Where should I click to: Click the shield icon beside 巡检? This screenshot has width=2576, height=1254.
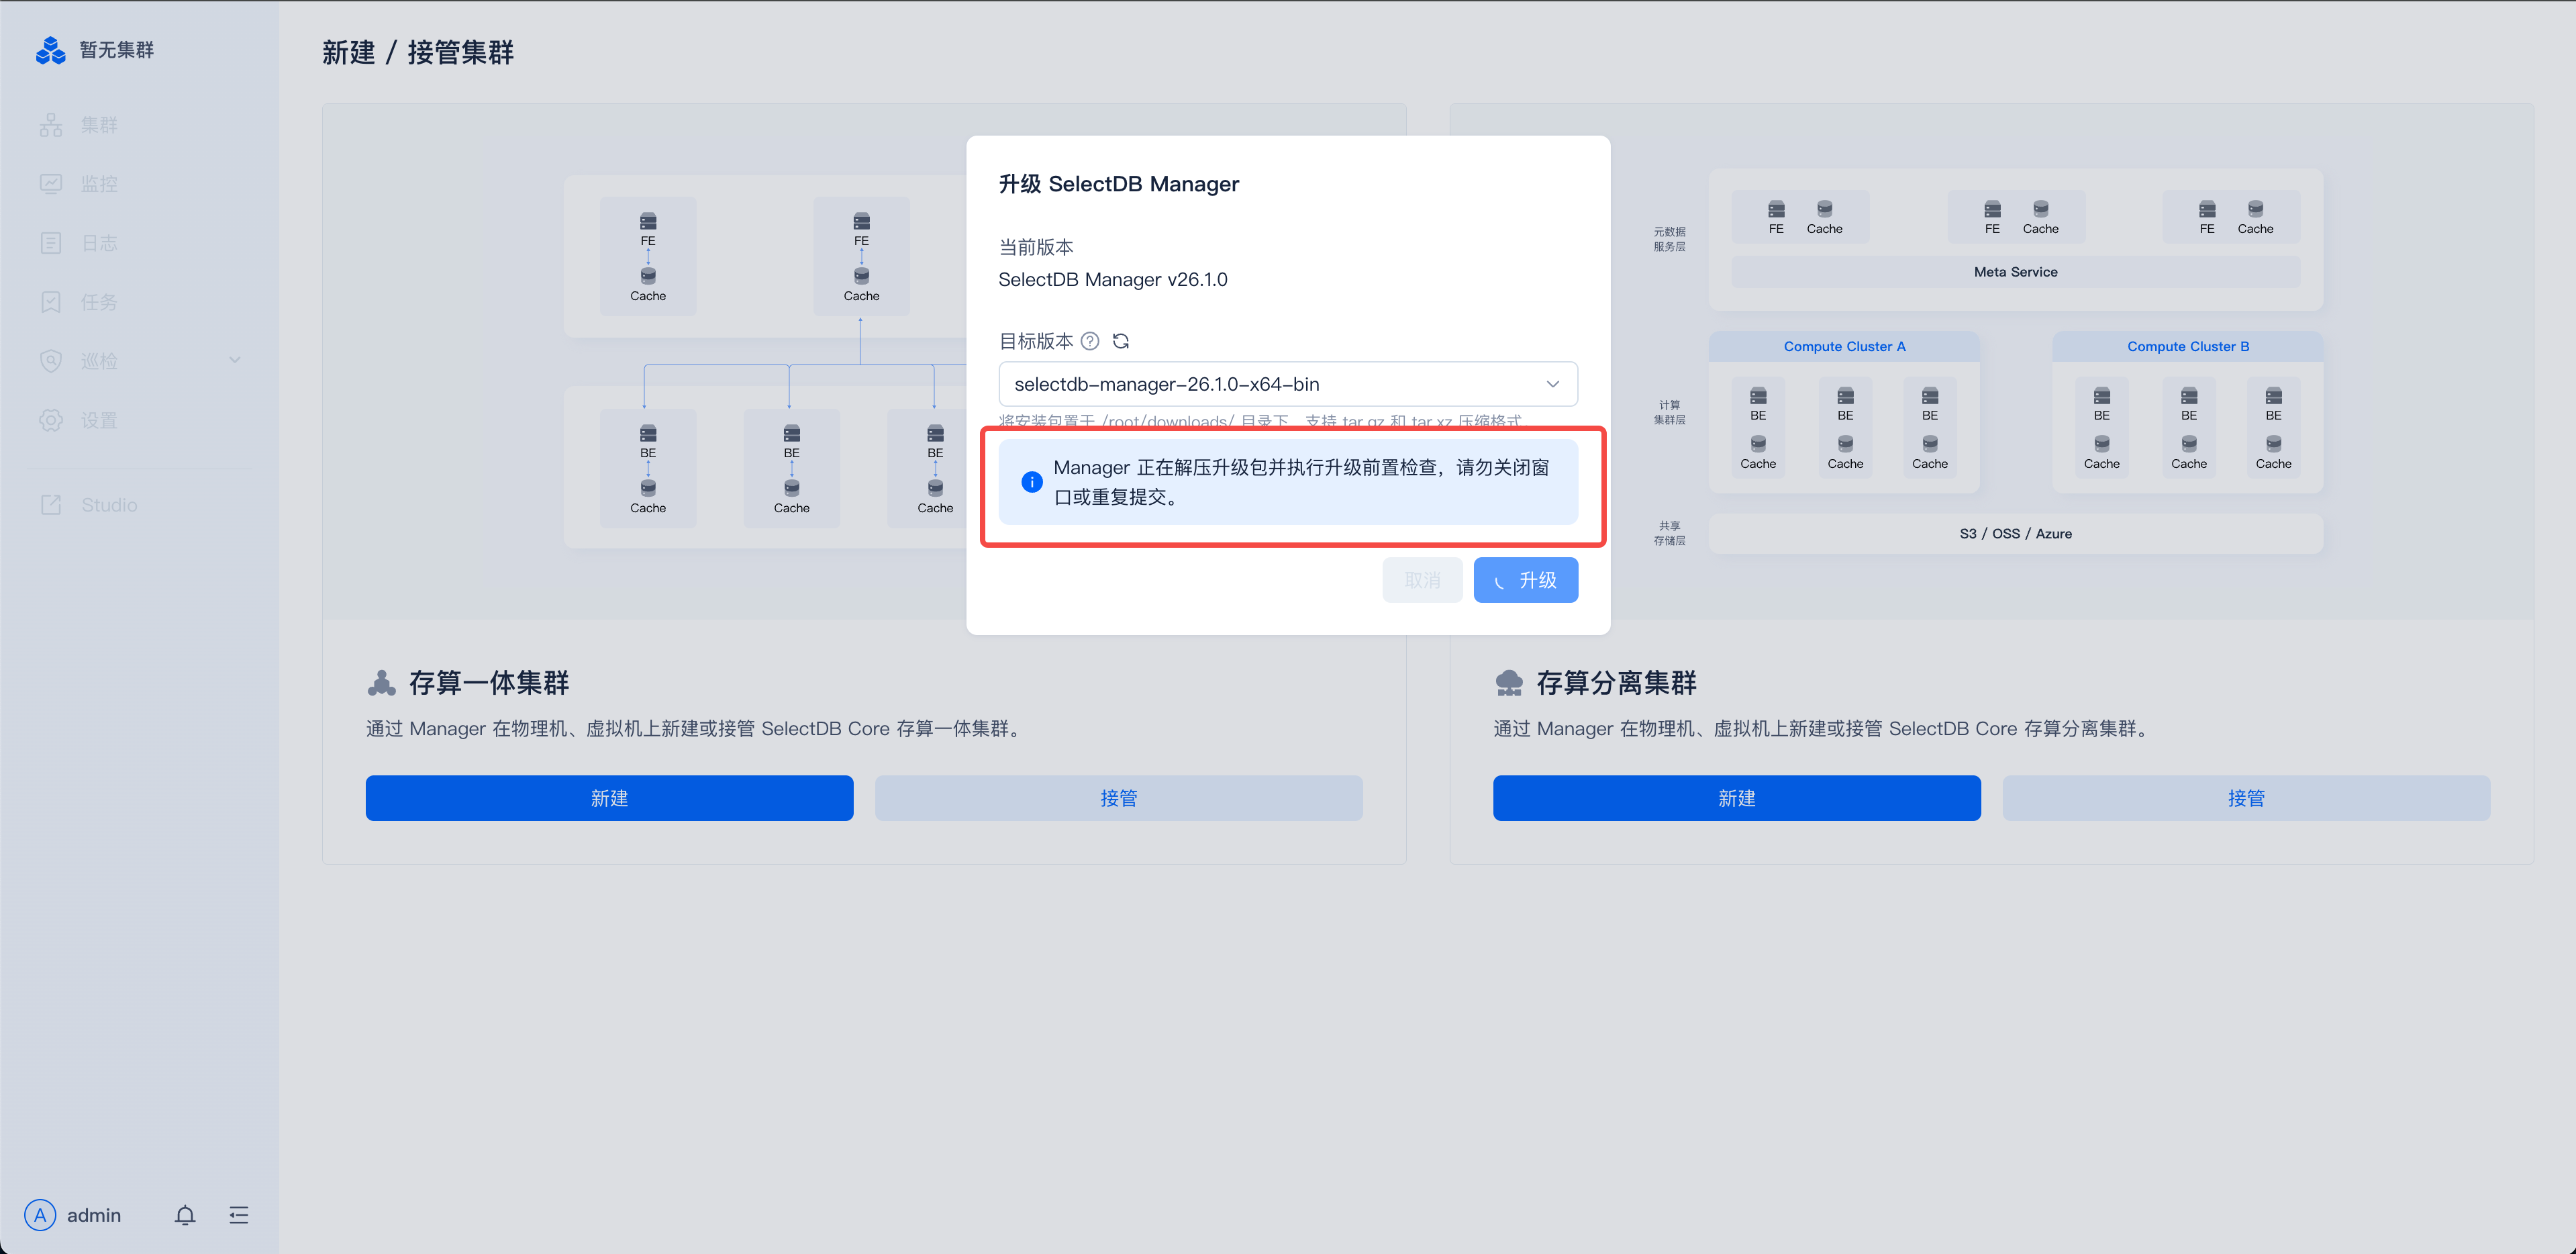51,361
